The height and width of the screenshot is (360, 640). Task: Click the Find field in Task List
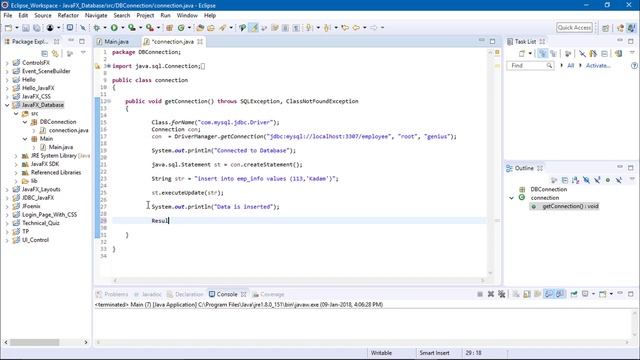530,66
